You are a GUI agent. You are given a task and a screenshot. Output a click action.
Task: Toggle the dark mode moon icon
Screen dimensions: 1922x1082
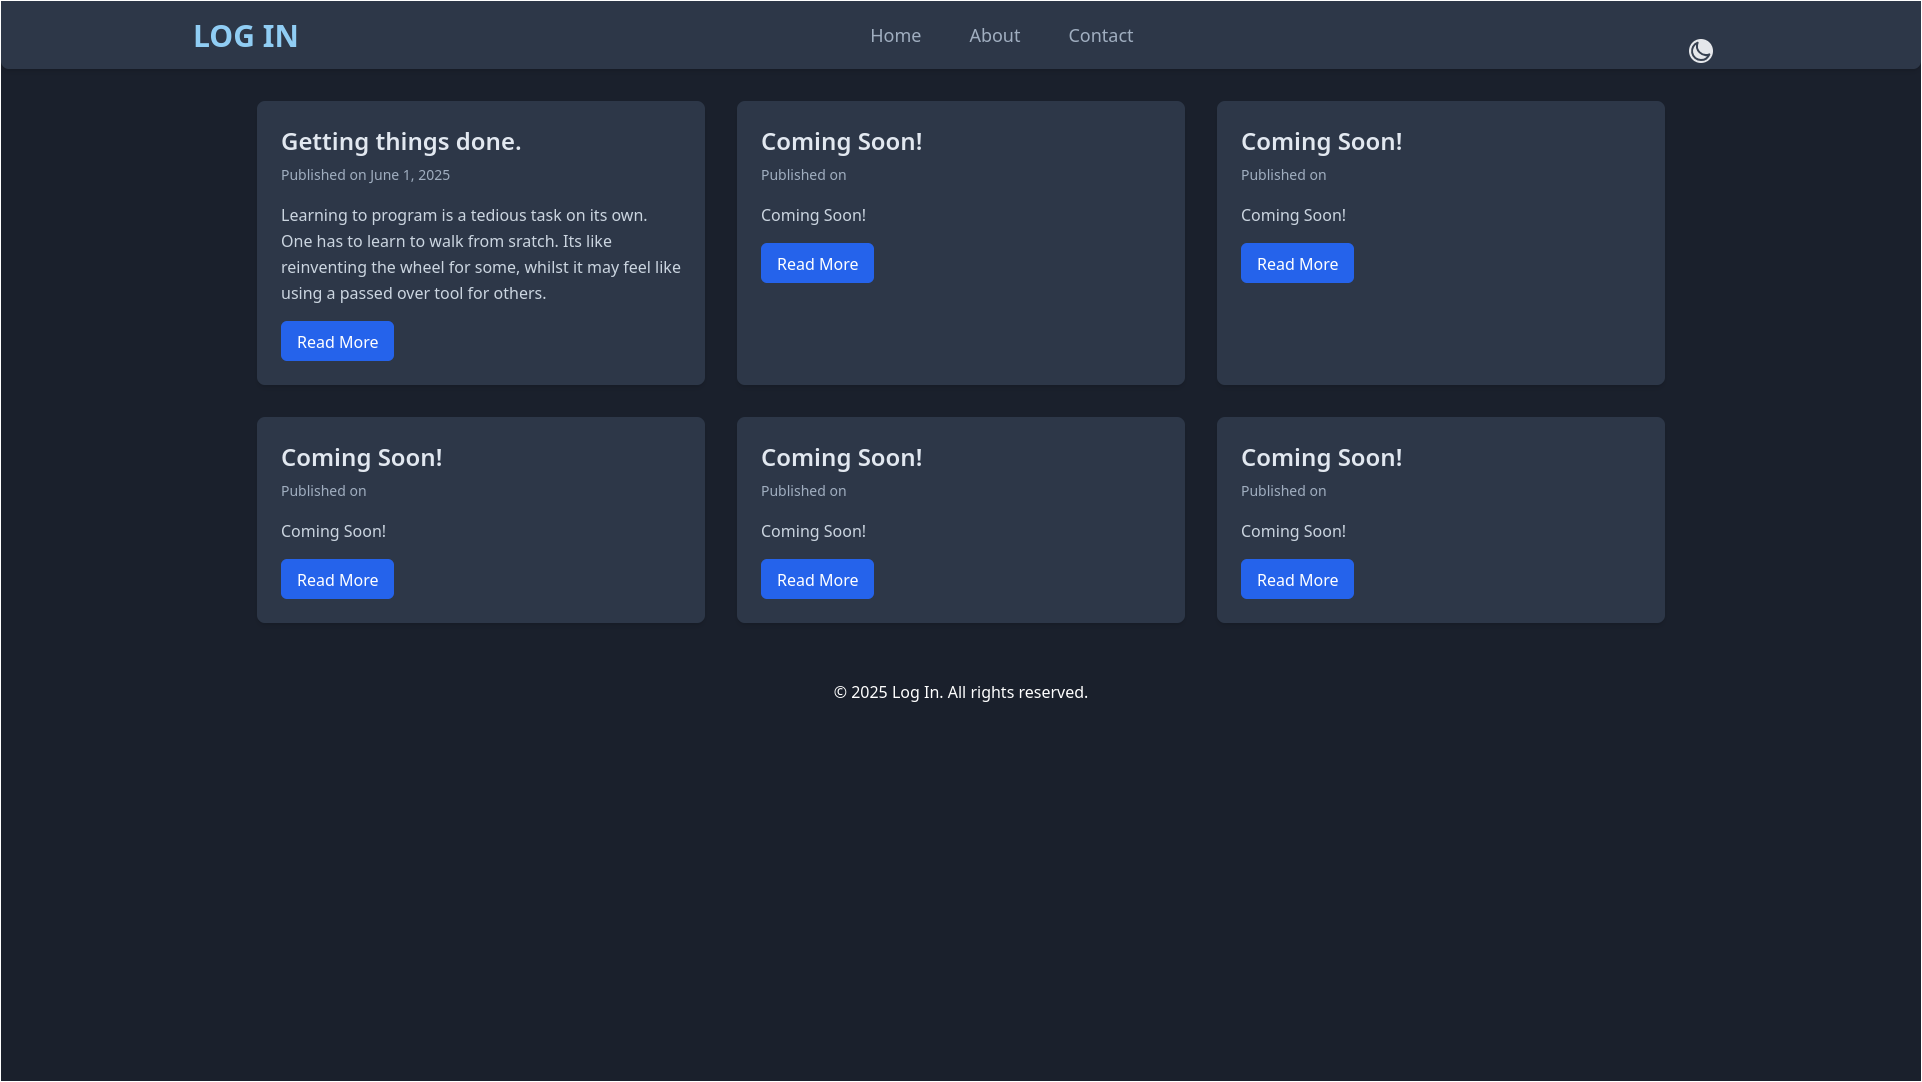click(x=1700, y=51)
